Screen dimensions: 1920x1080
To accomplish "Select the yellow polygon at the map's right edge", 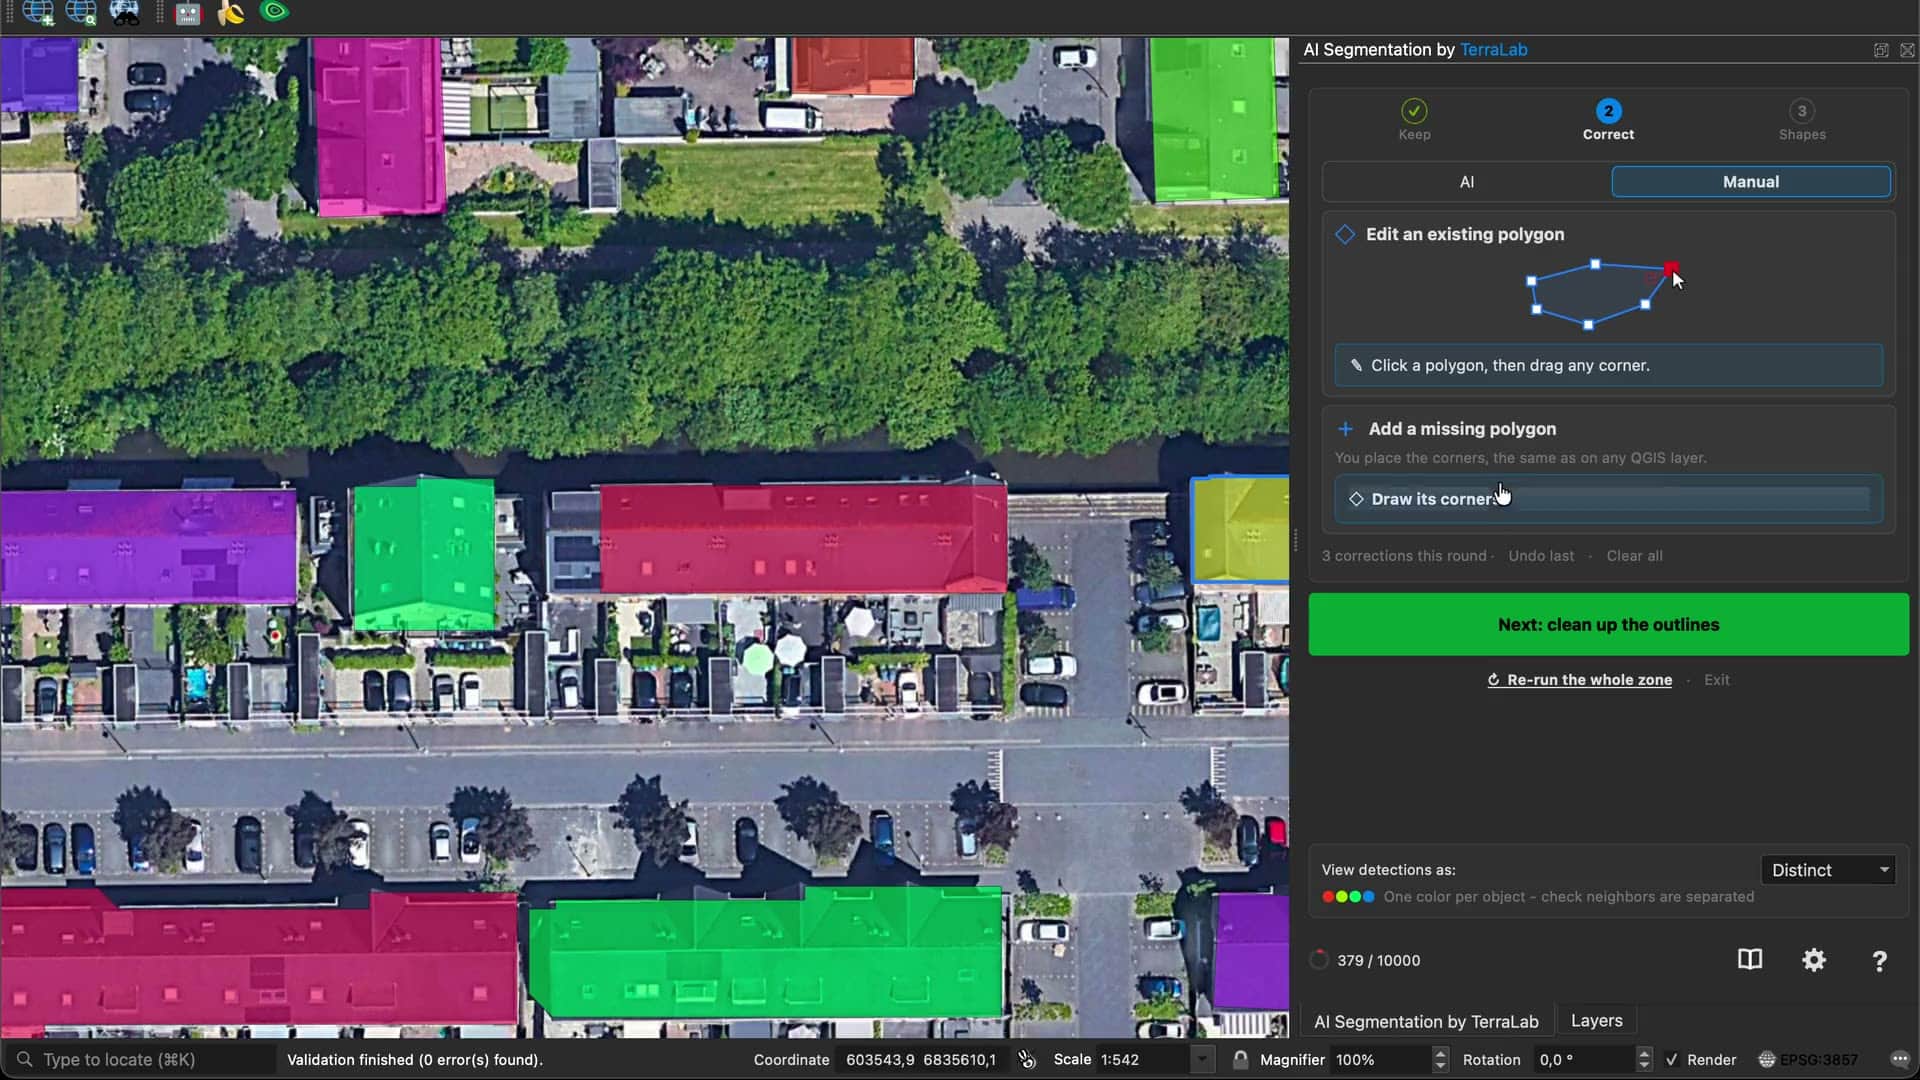I will (1240, 530).
